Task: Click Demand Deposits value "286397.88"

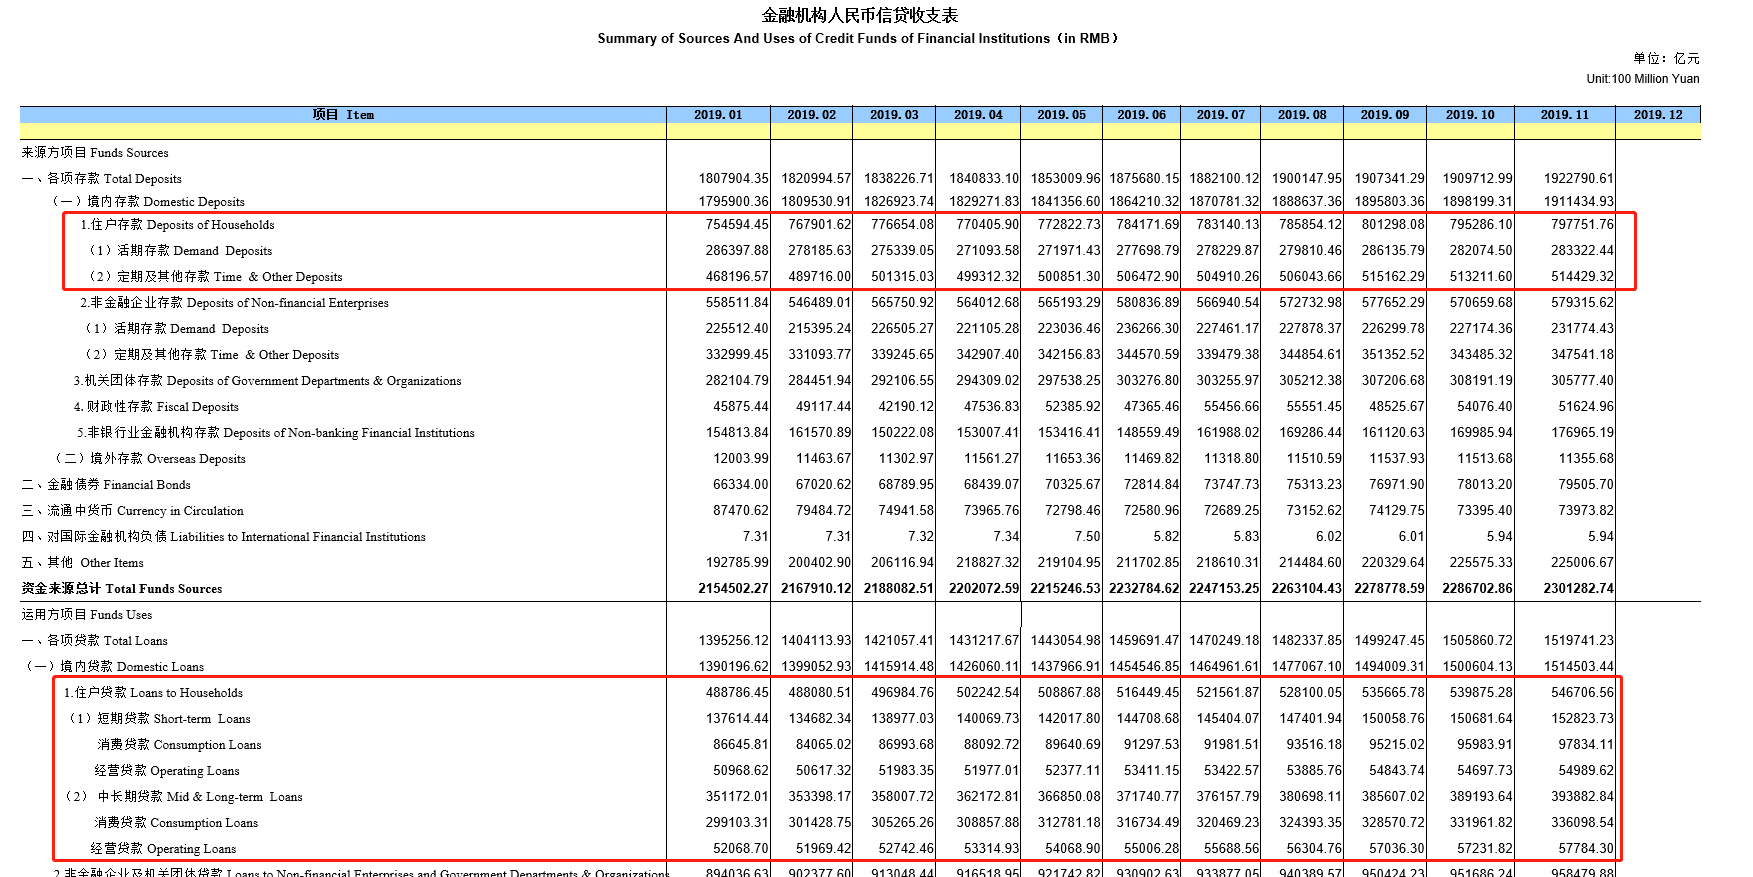Action: (737, 251)
